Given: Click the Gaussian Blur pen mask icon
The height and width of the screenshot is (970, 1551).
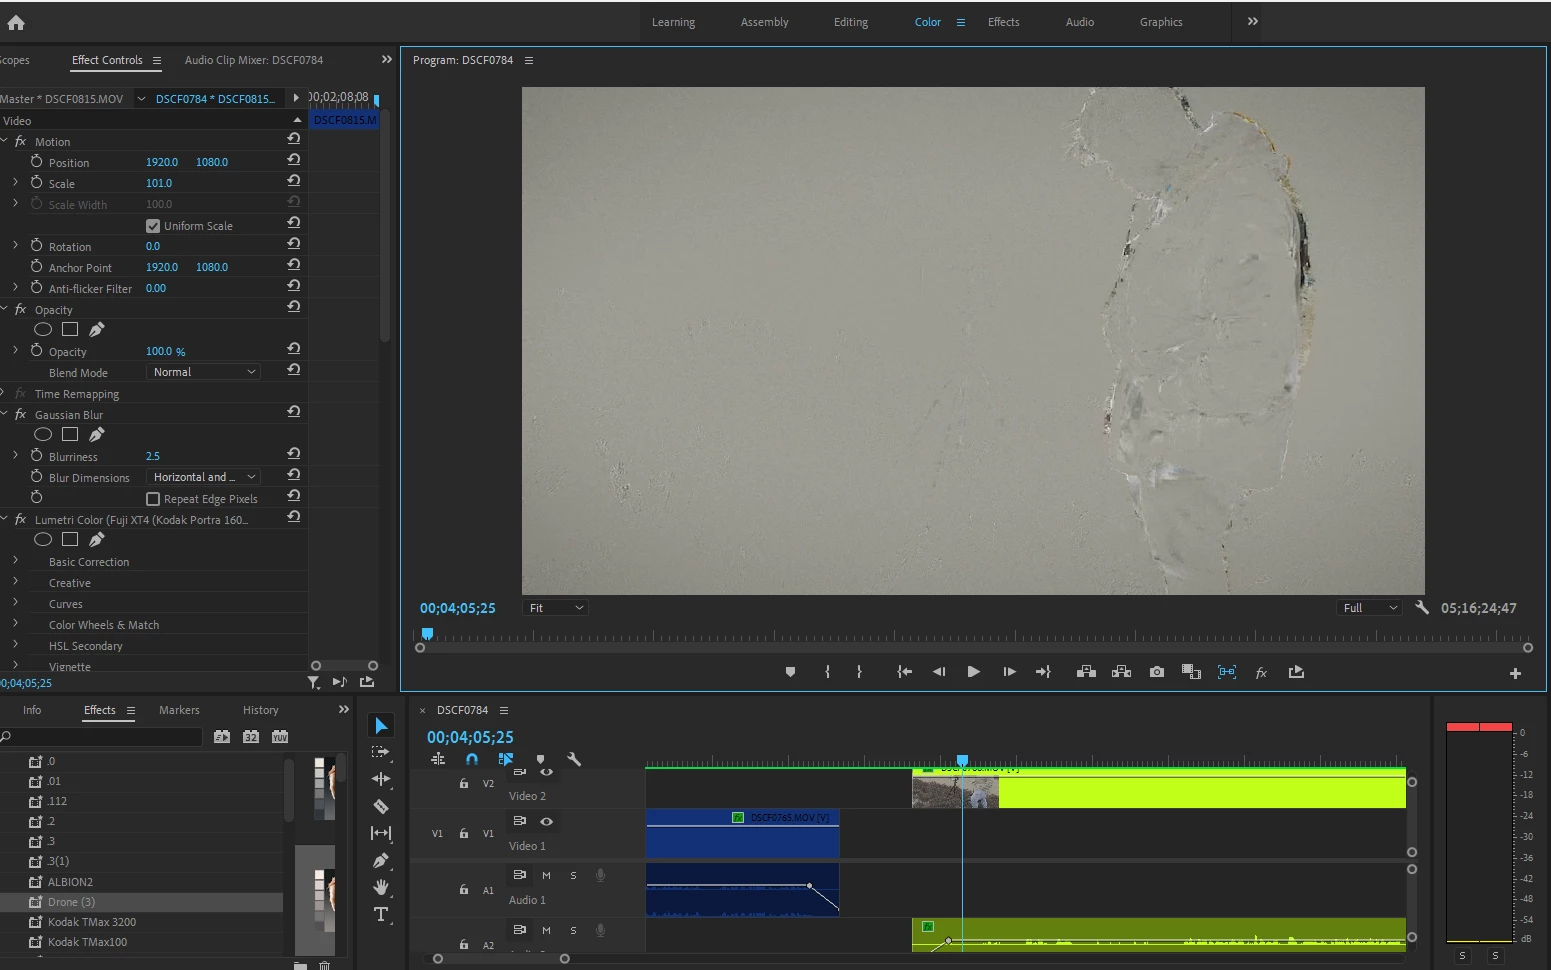Looking at the screenshot, I should [97, 434].
